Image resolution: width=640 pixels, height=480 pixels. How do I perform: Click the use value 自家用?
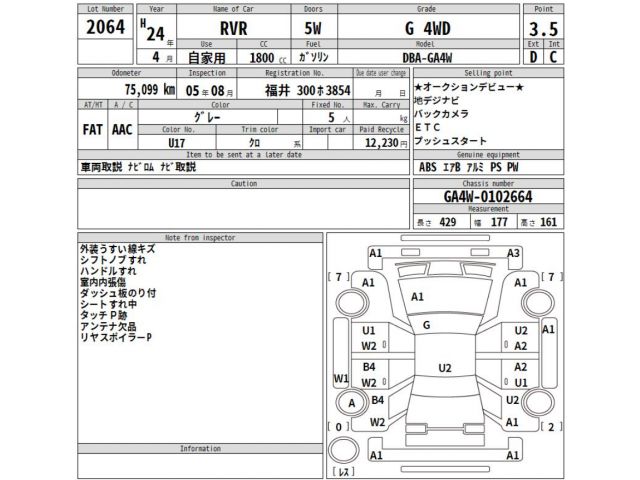[x=207, y=58]
